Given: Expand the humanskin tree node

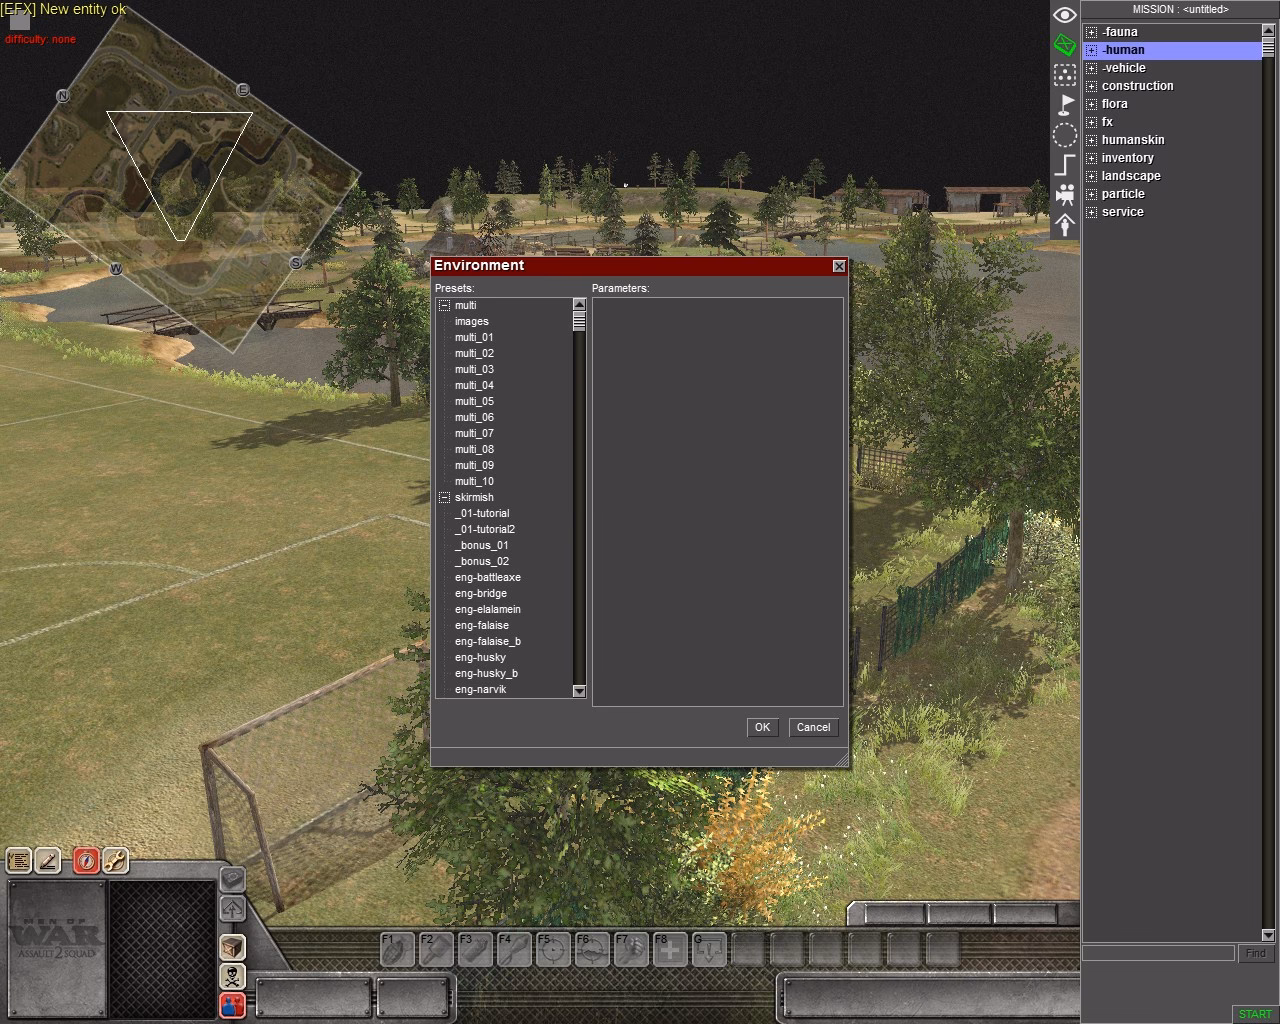Looking at the screenshot, I should point(1091,140).
